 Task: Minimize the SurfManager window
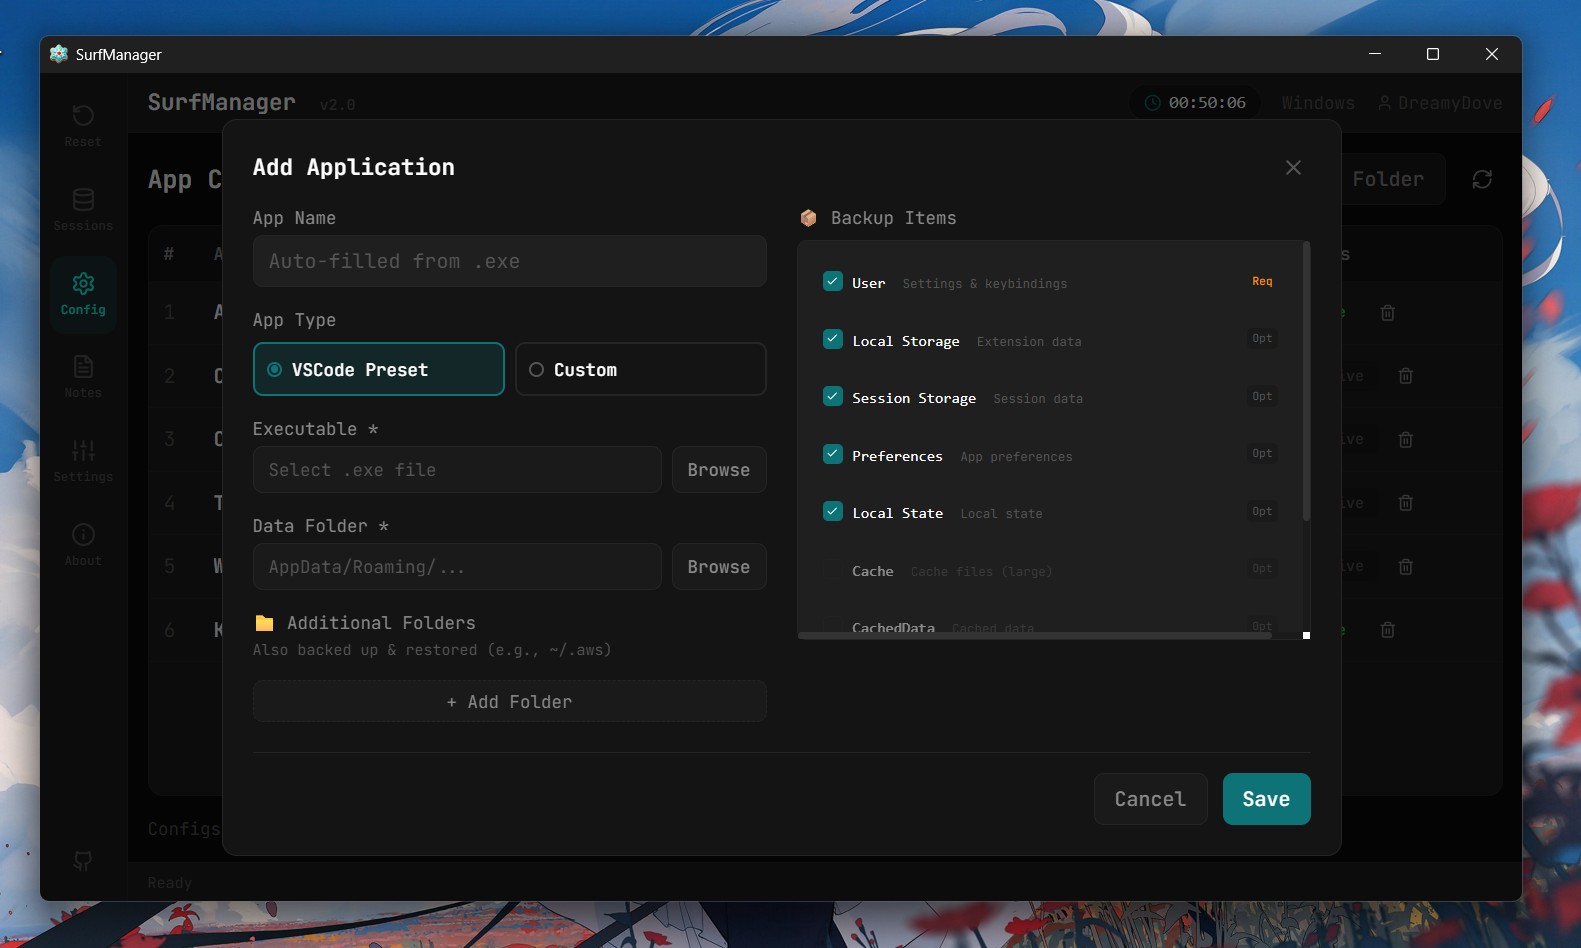pyautogui.click(x=1375, y=54)
